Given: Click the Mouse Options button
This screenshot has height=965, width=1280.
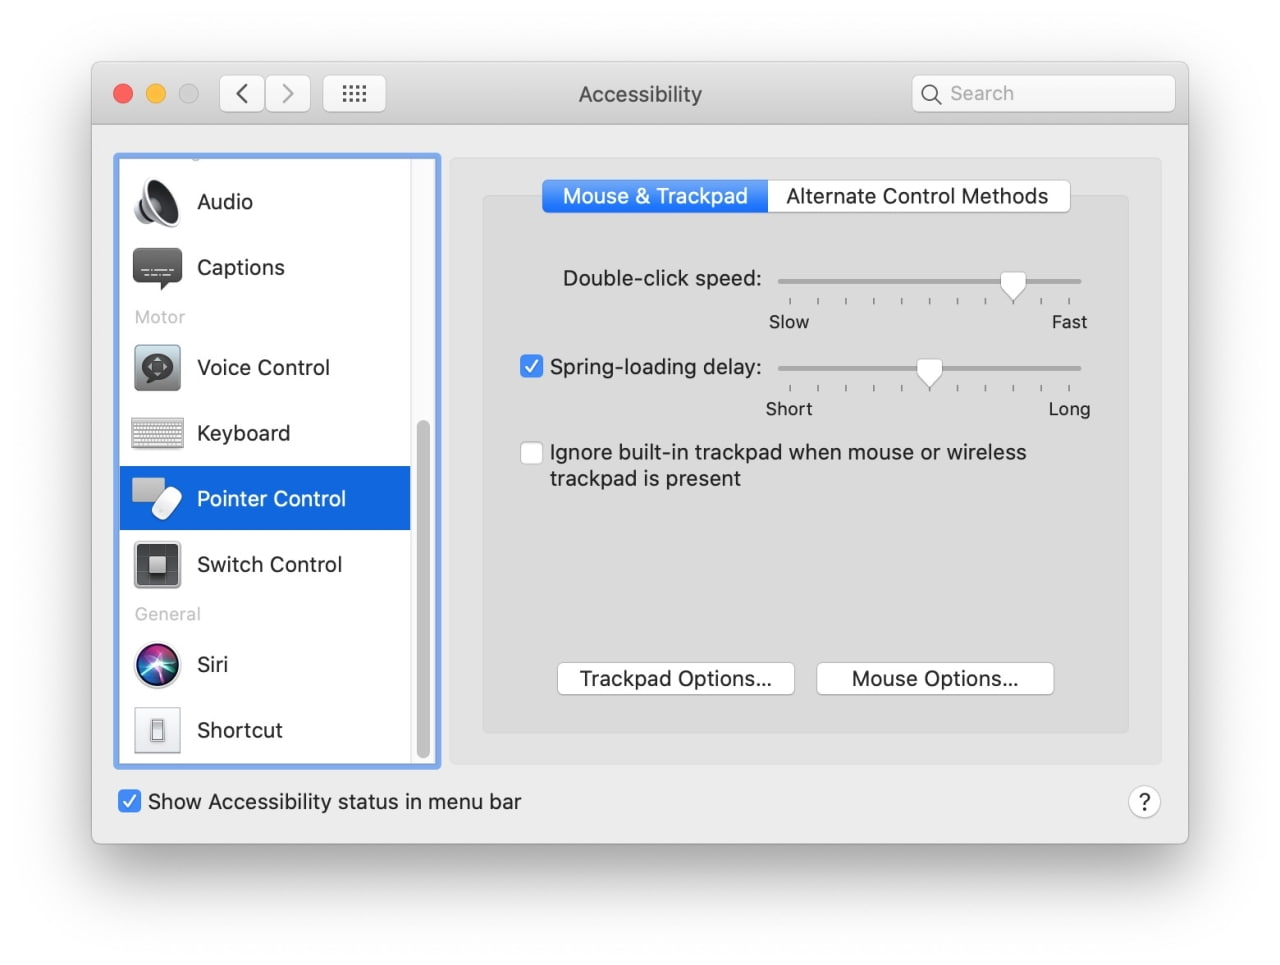Looking at the screenshot, I should pos(934,679).
